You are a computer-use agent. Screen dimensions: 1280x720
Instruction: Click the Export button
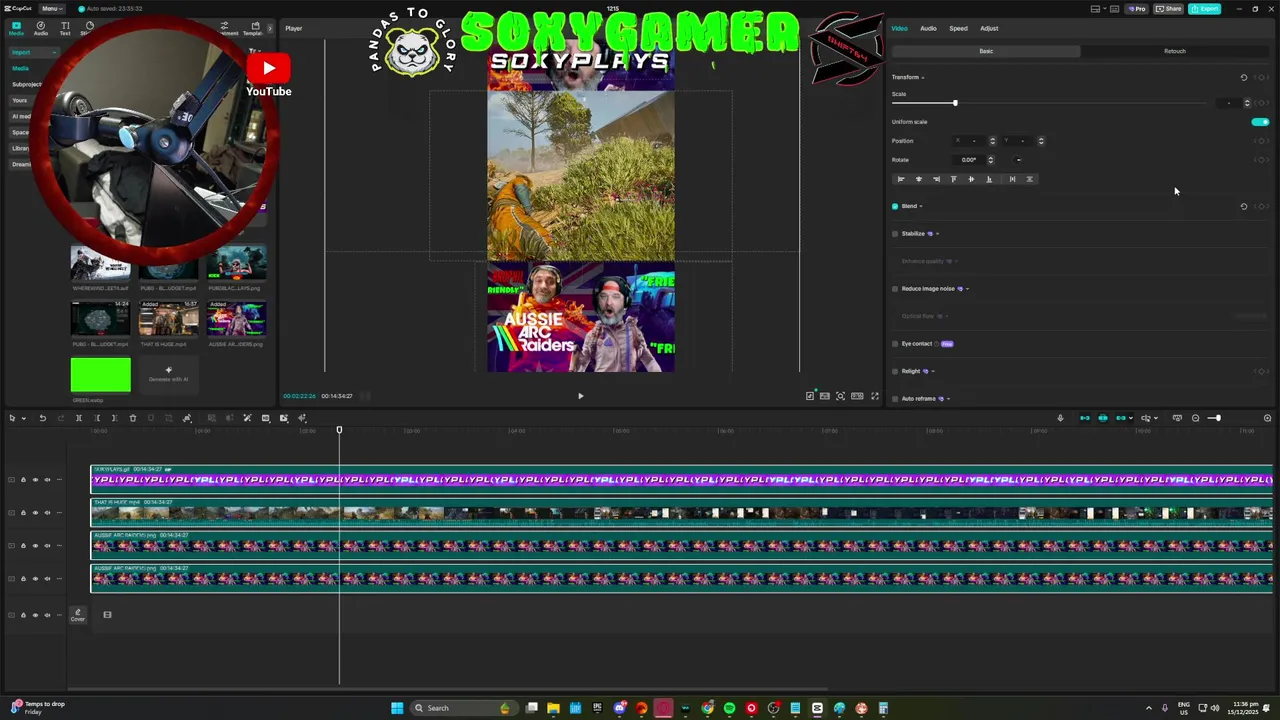[x=1204, y=9]
